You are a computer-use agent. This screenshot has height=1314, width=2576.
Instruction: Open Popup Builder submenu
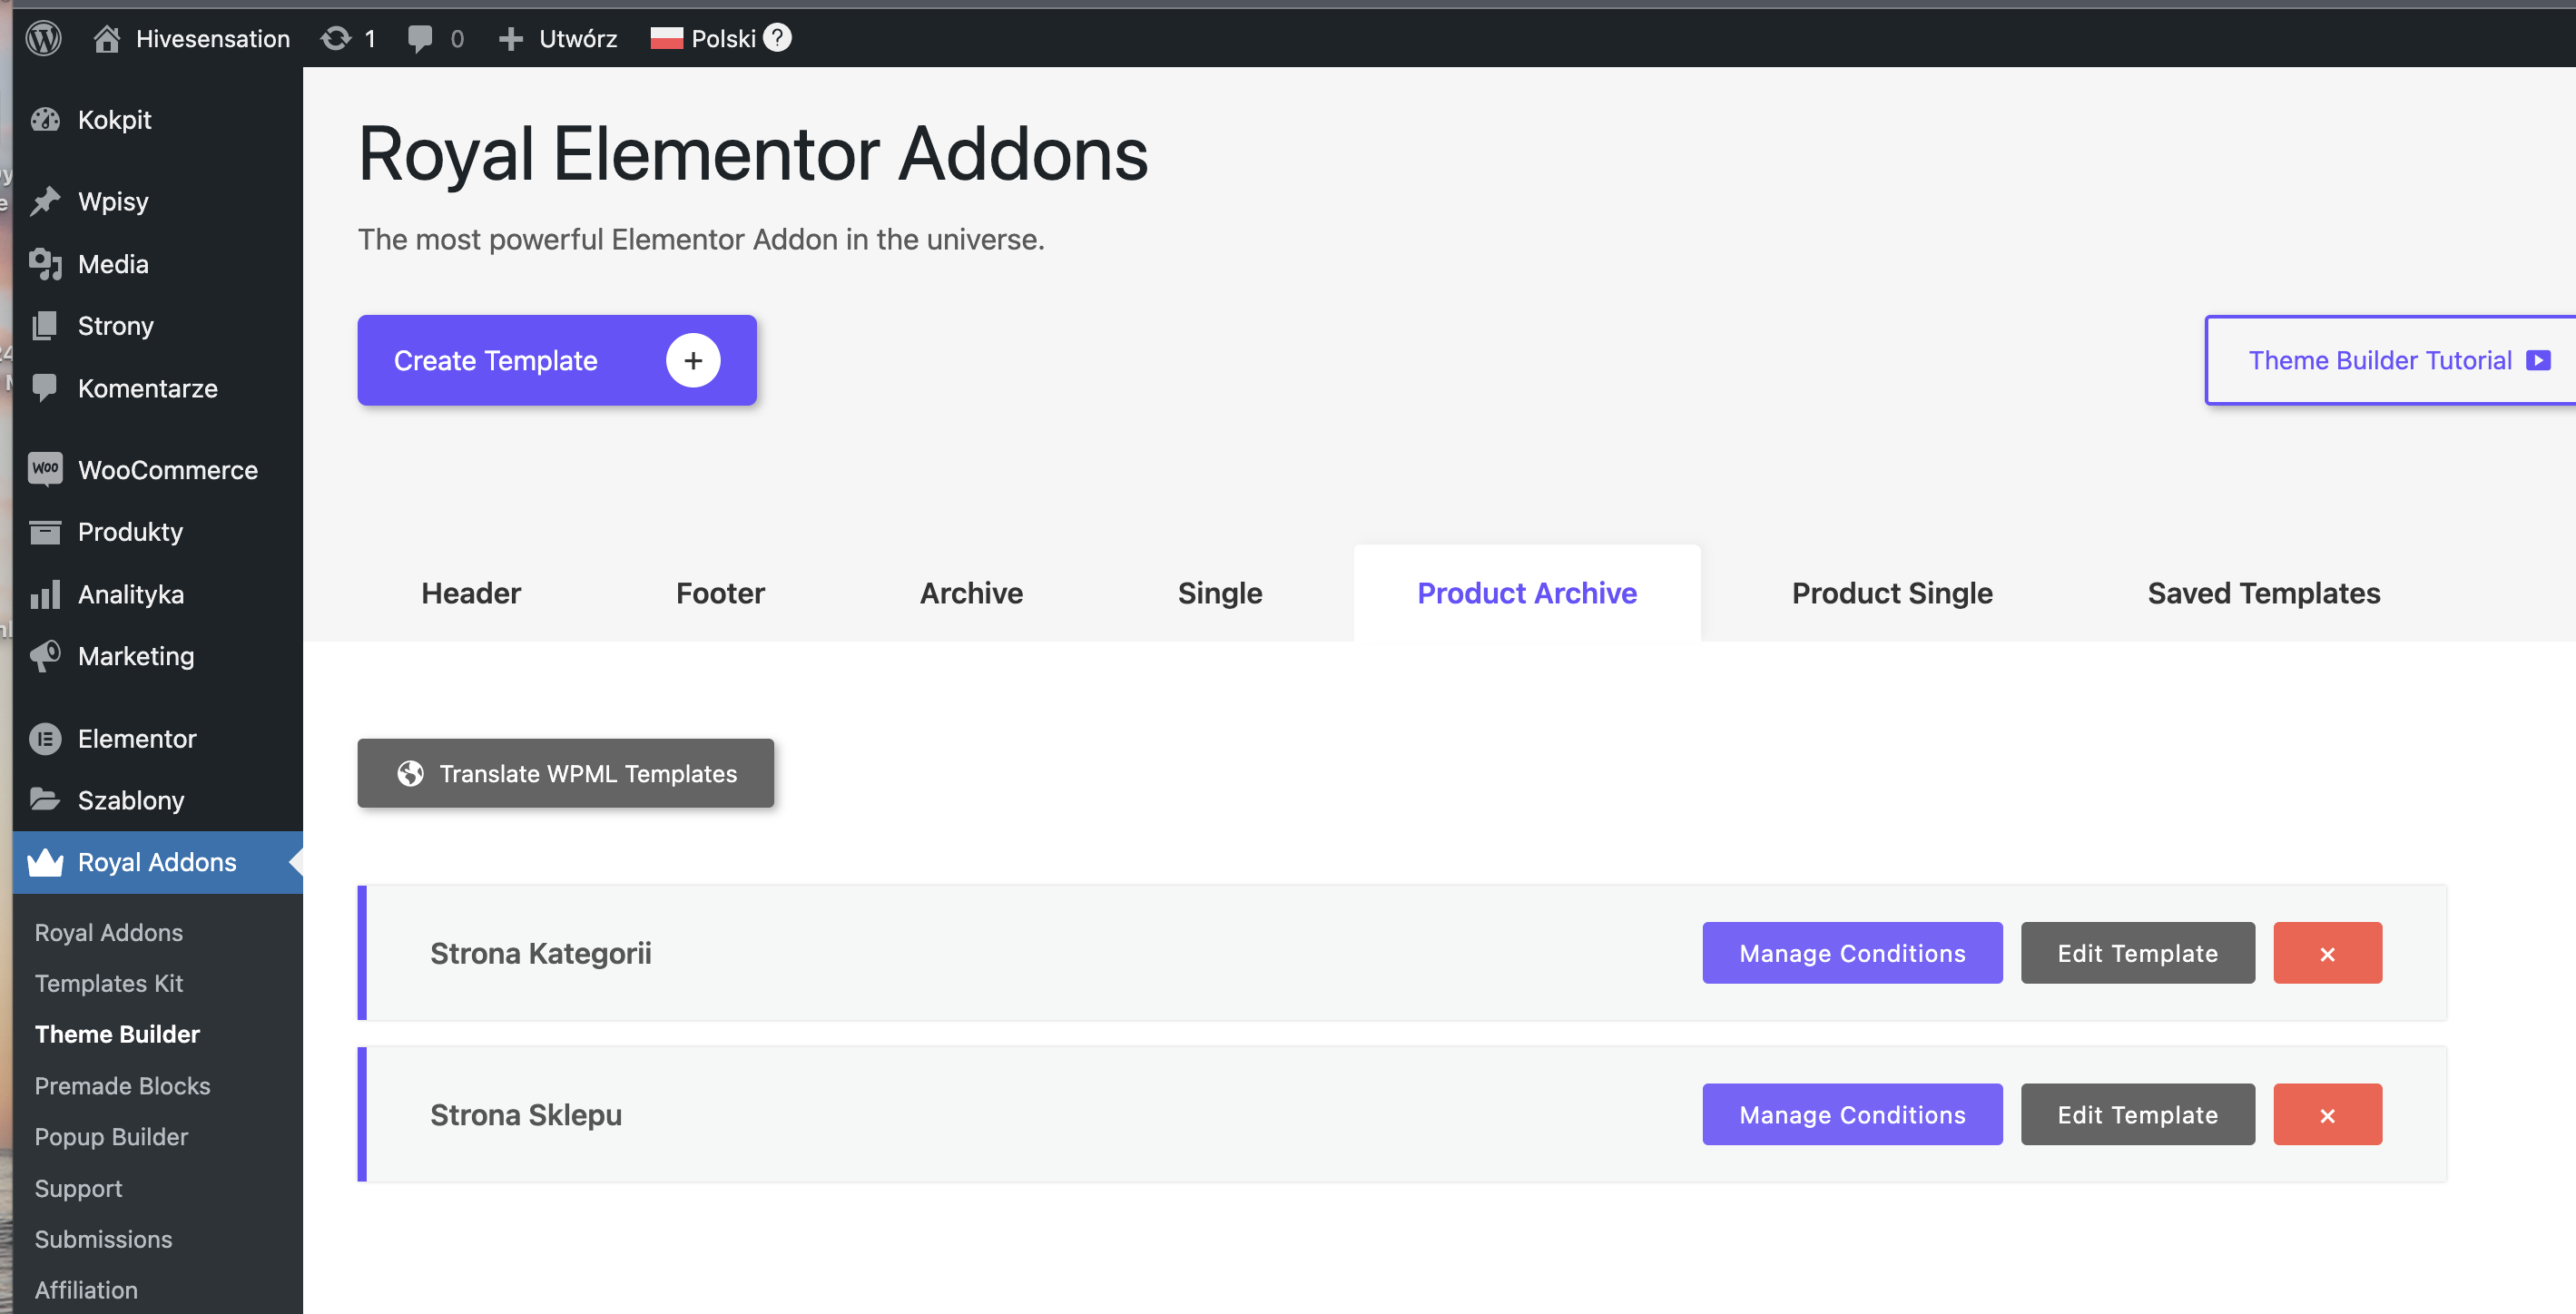pos(111,1137)
